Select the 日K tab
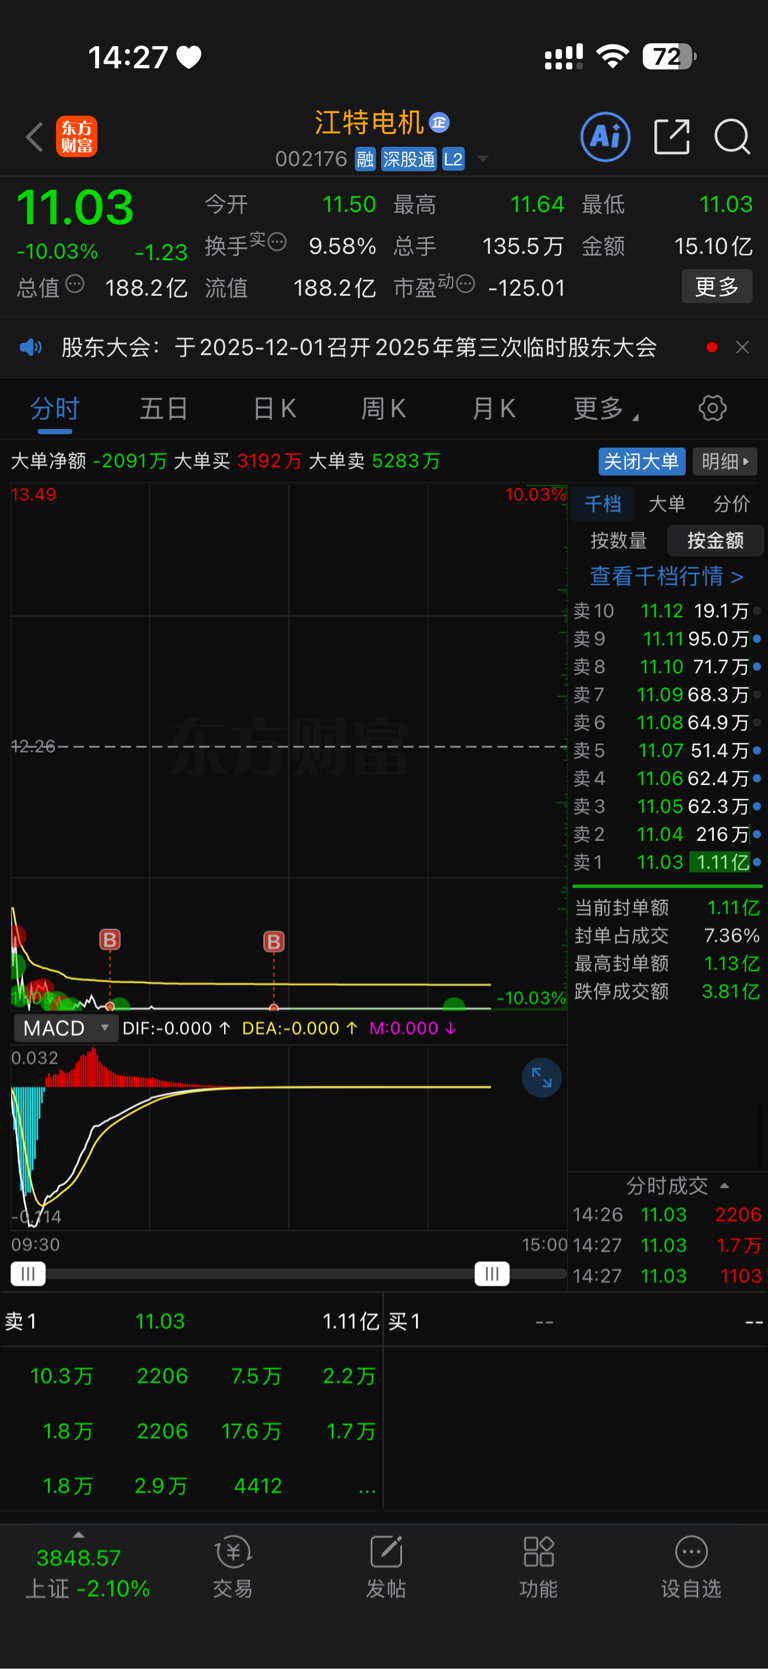This screenshot has height=1669, width=768. (274, 408)
